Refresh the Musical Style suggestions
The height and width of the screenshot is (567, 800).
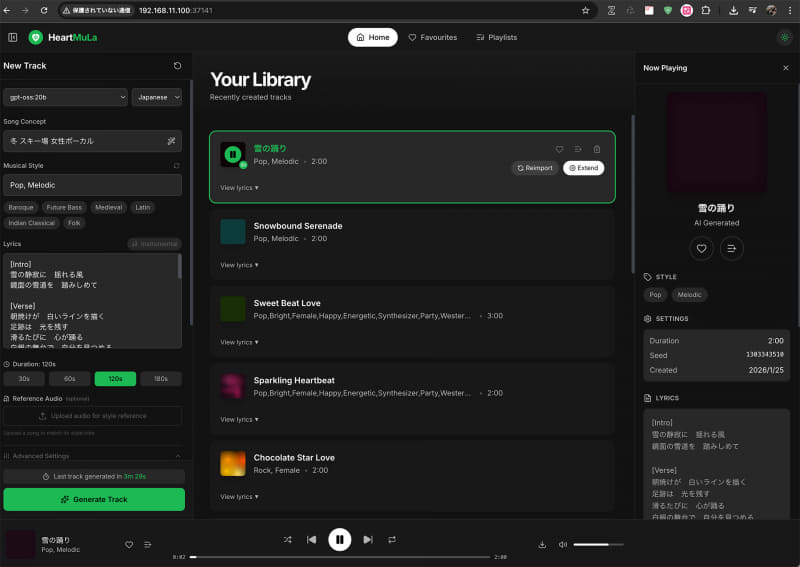click(x=177, y=166)
